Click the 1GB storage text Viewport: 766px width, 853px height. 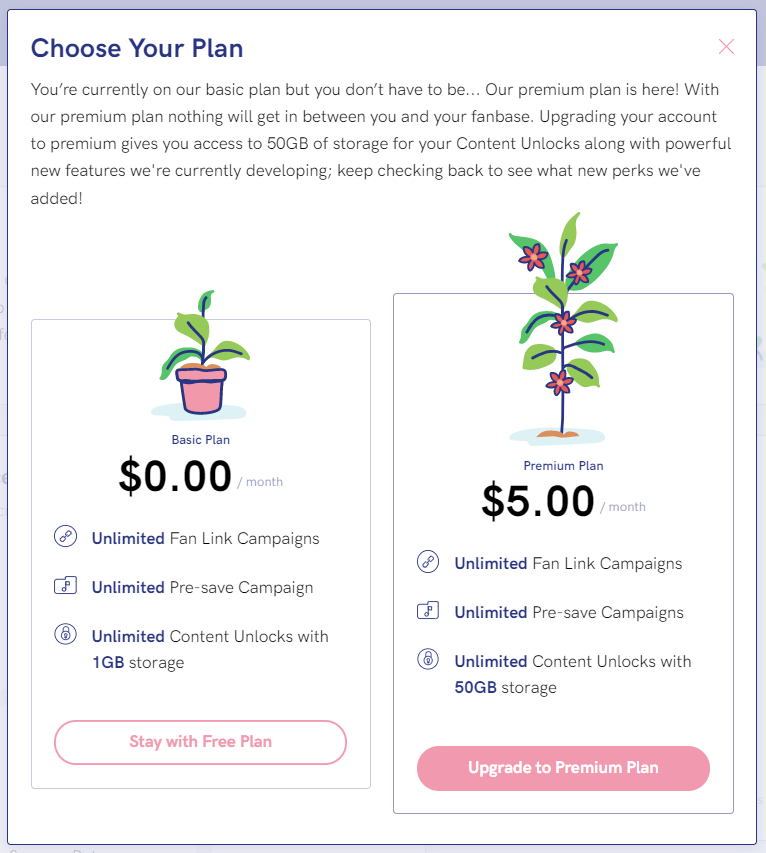[138, 663]
